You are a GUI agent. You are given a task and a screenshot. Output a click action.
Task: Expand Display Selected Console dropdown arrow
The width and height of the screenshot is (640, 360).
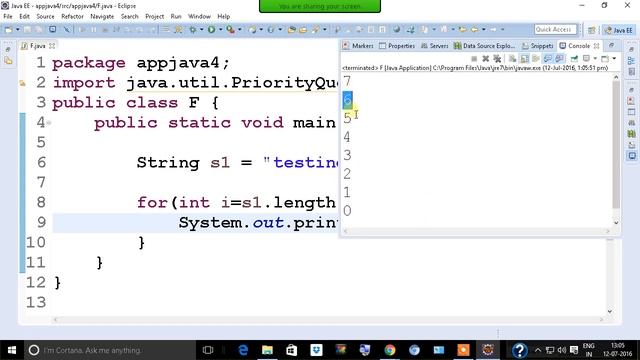click(x=595, y=59)
